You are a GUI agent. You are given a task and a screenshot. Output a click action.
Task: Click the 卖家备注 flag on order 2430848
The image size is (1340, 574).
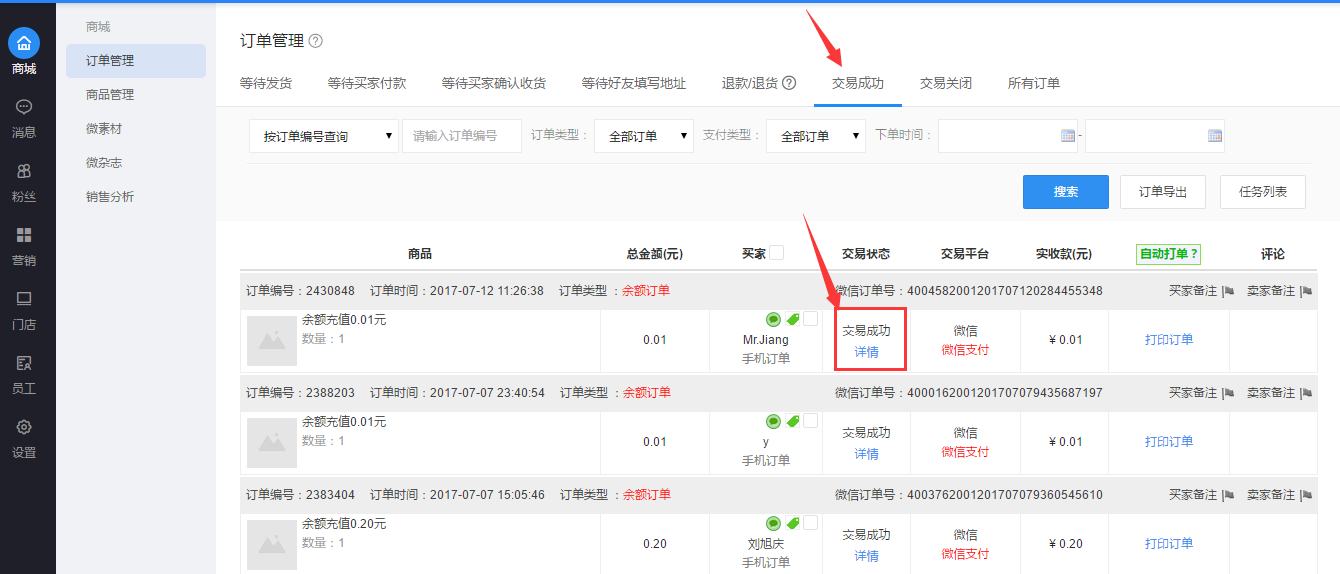click(1305, 291)
